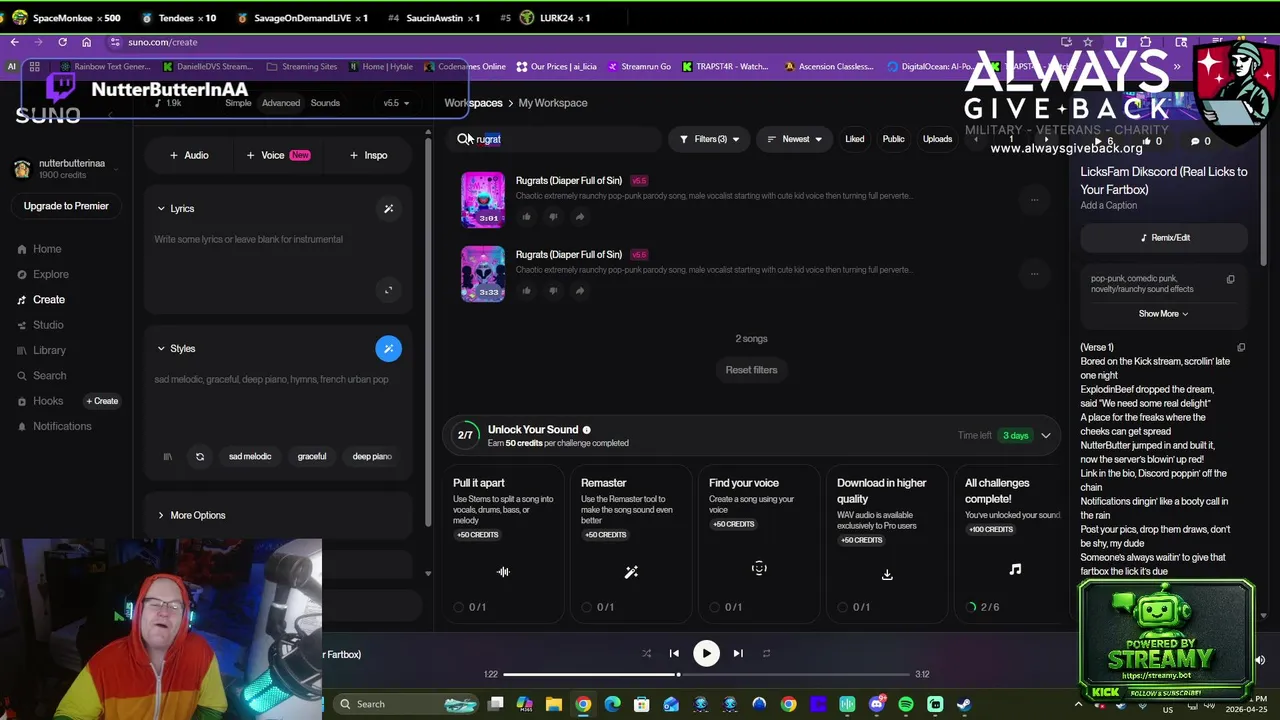Open the v5.5 model version dropdown
1280x720 pixels.
coord(396,103)
